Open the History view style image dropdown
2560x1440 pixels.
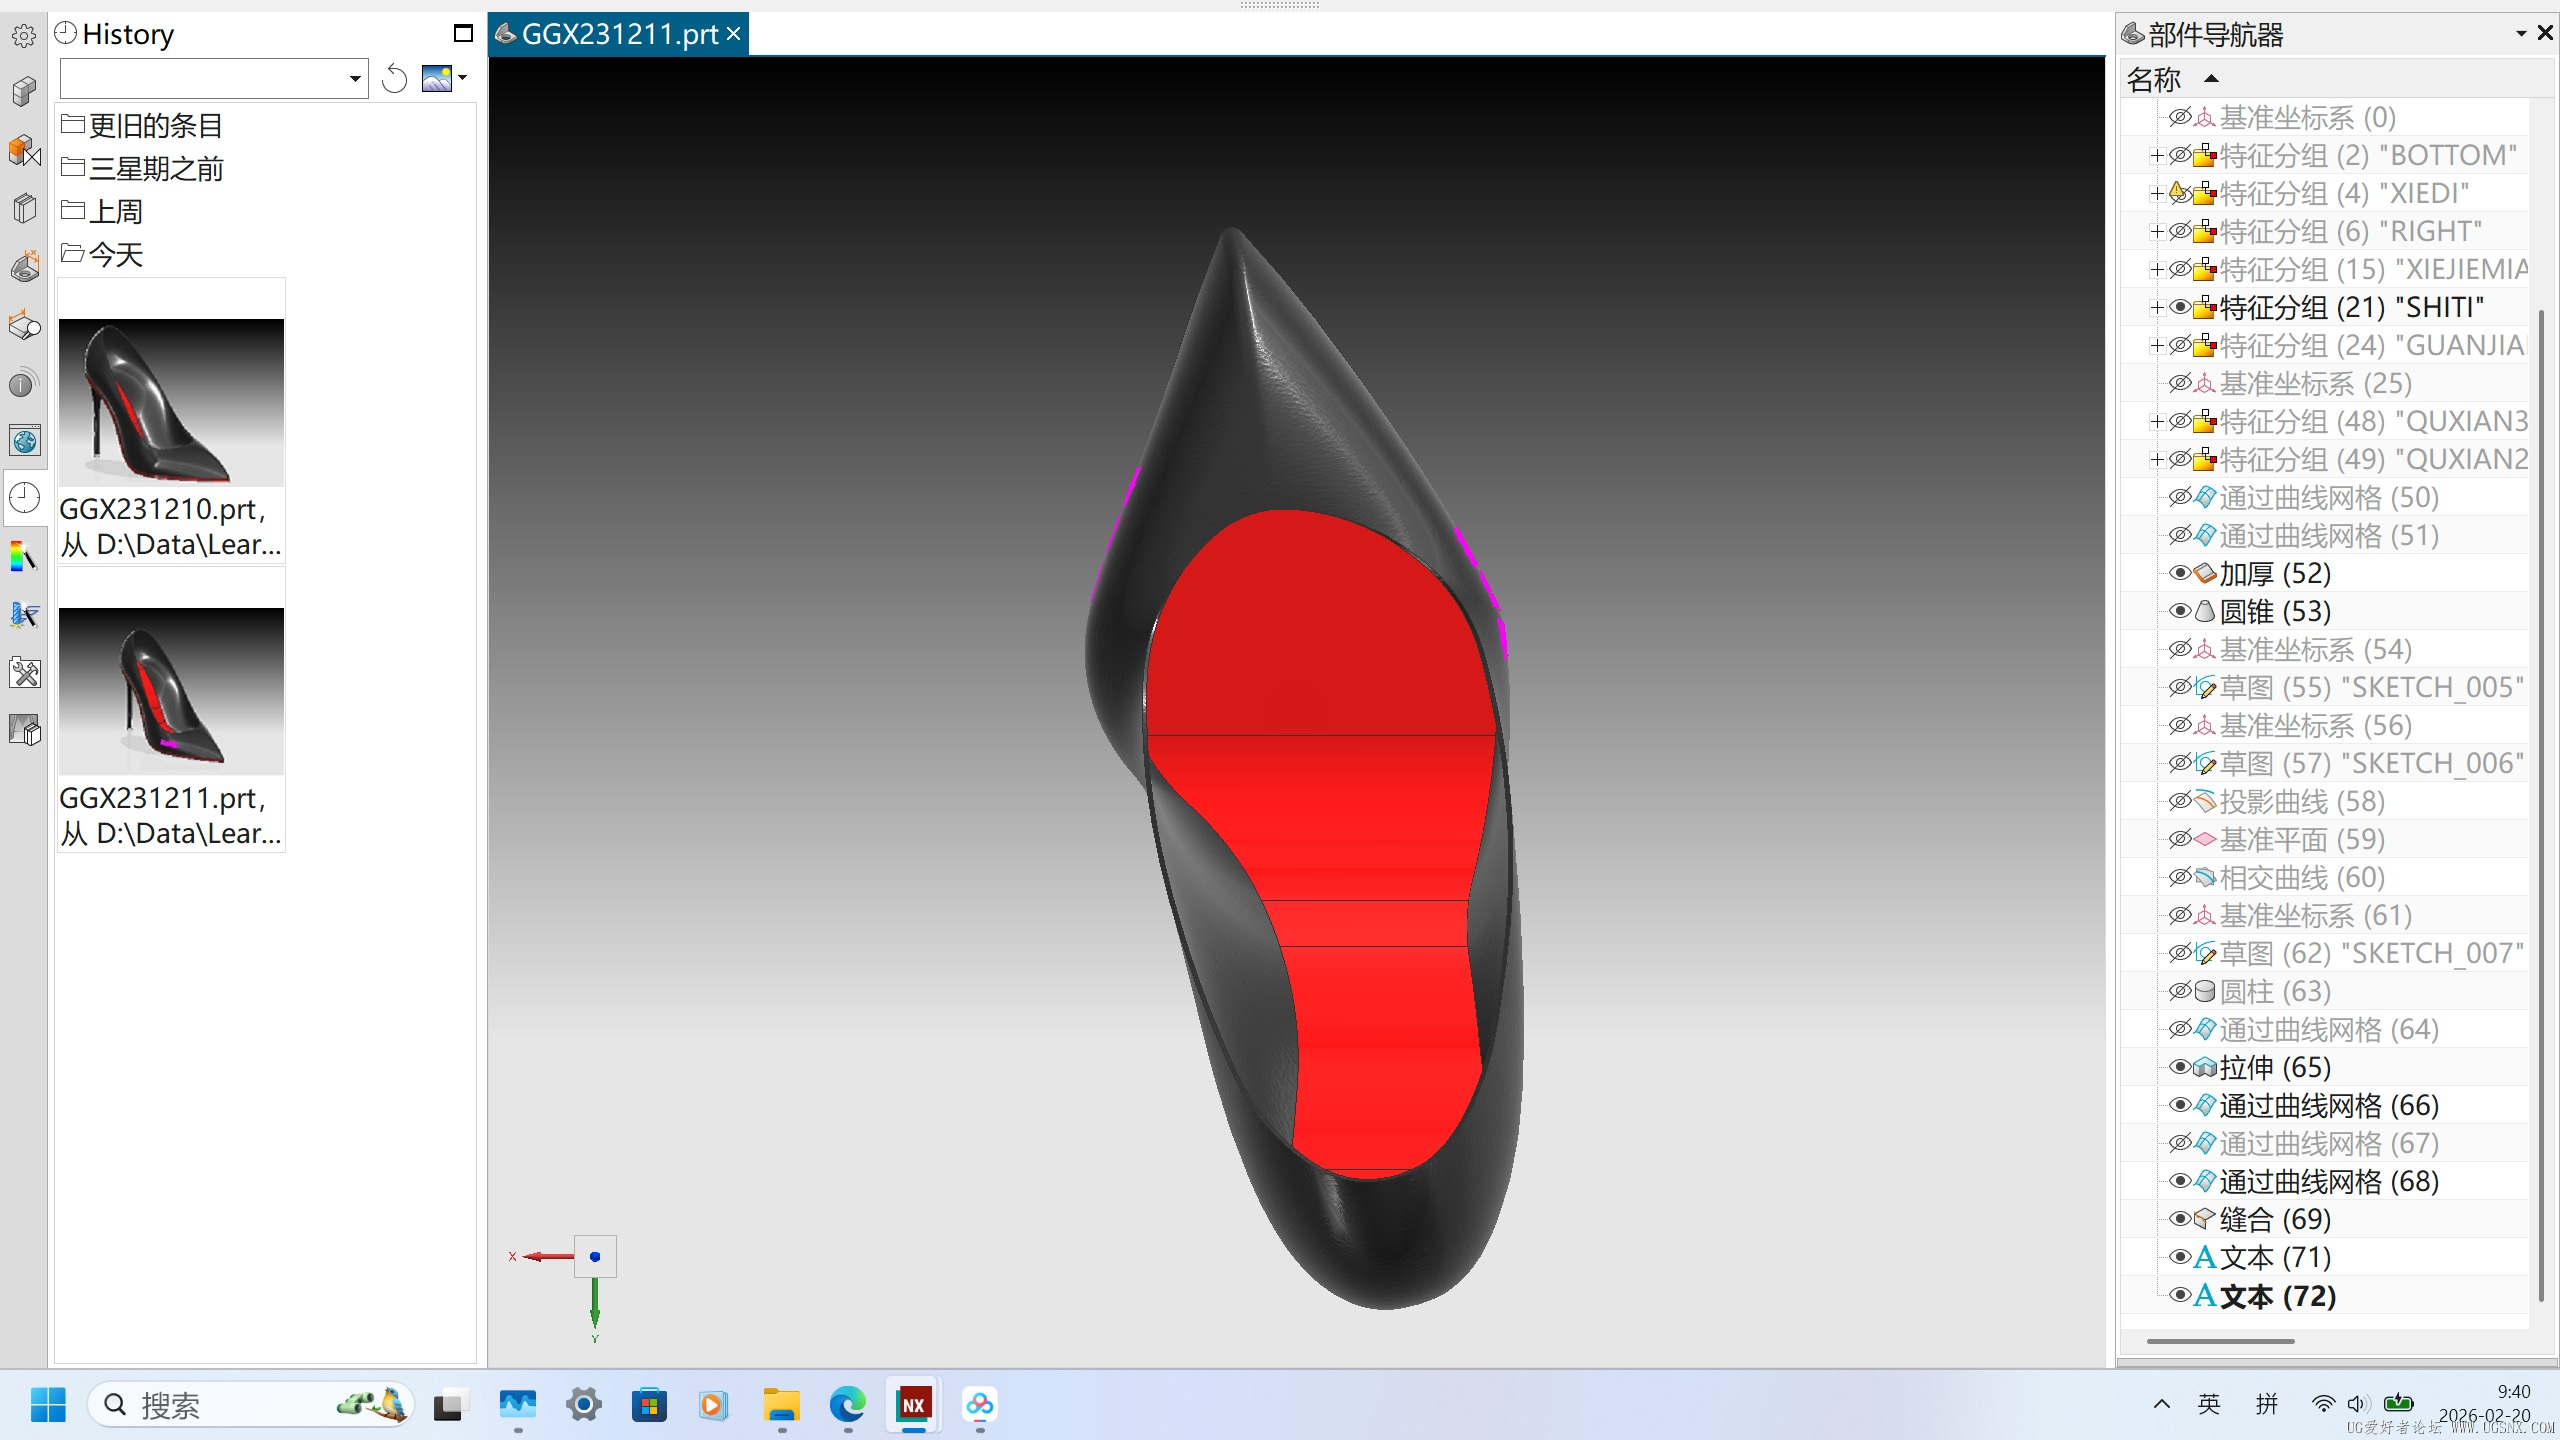click(444, 78)
